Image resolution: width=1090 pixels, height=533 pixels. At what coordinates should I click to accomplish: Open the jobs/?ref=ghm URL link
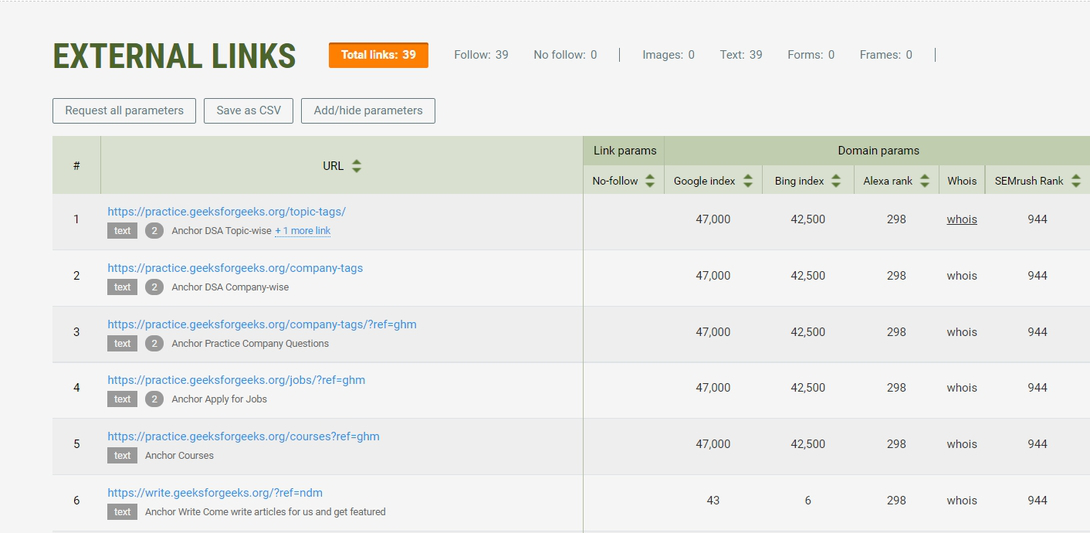coord(236,380)
